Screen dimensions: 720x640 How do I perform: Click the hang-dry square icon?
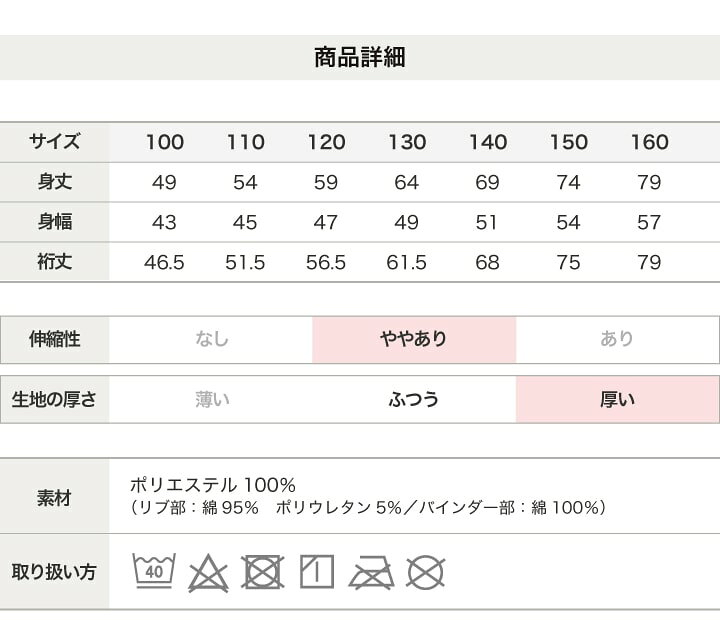tap(316, 573)
